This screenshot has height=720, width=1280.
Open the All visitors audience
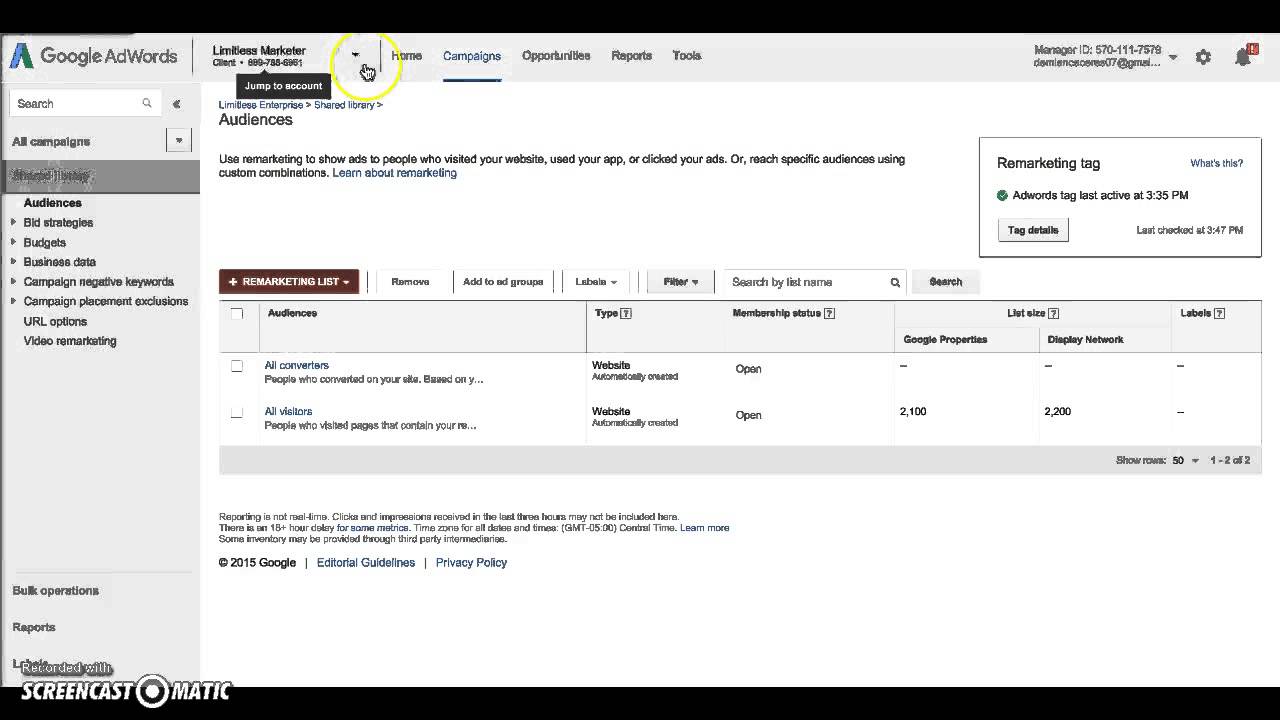pos(288,411)
